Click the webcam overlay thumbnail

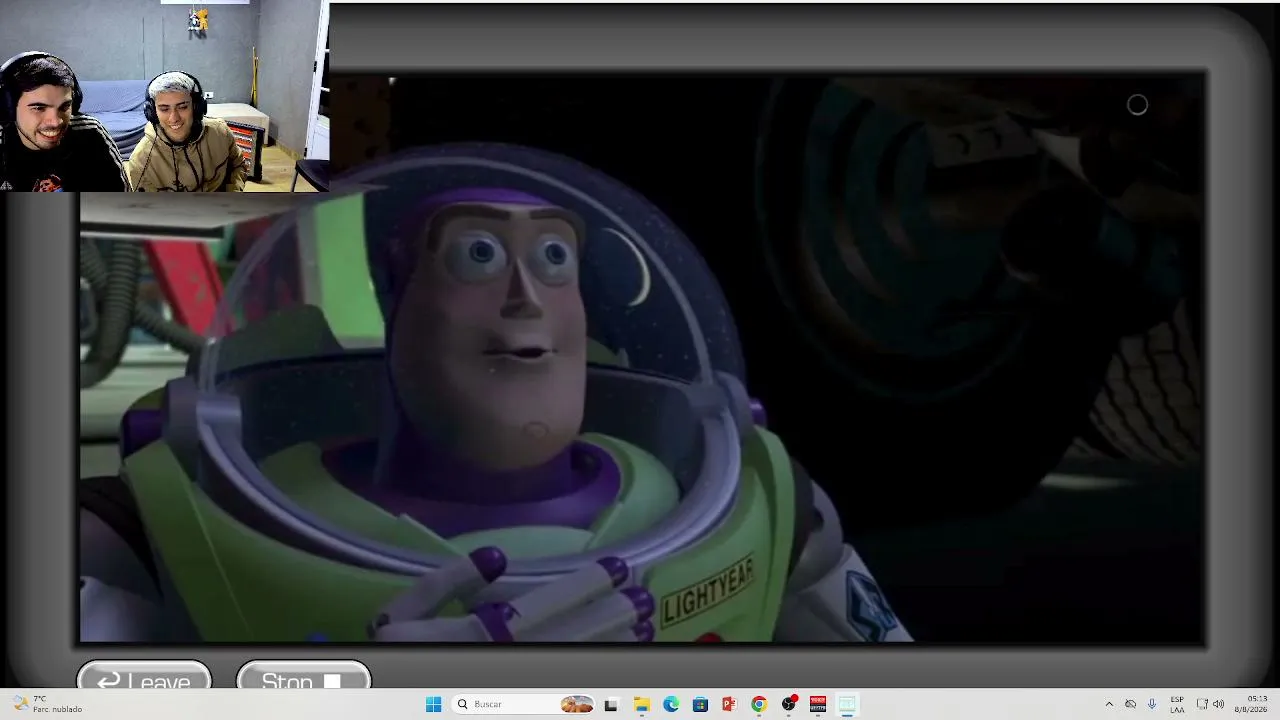pos(164,96)
